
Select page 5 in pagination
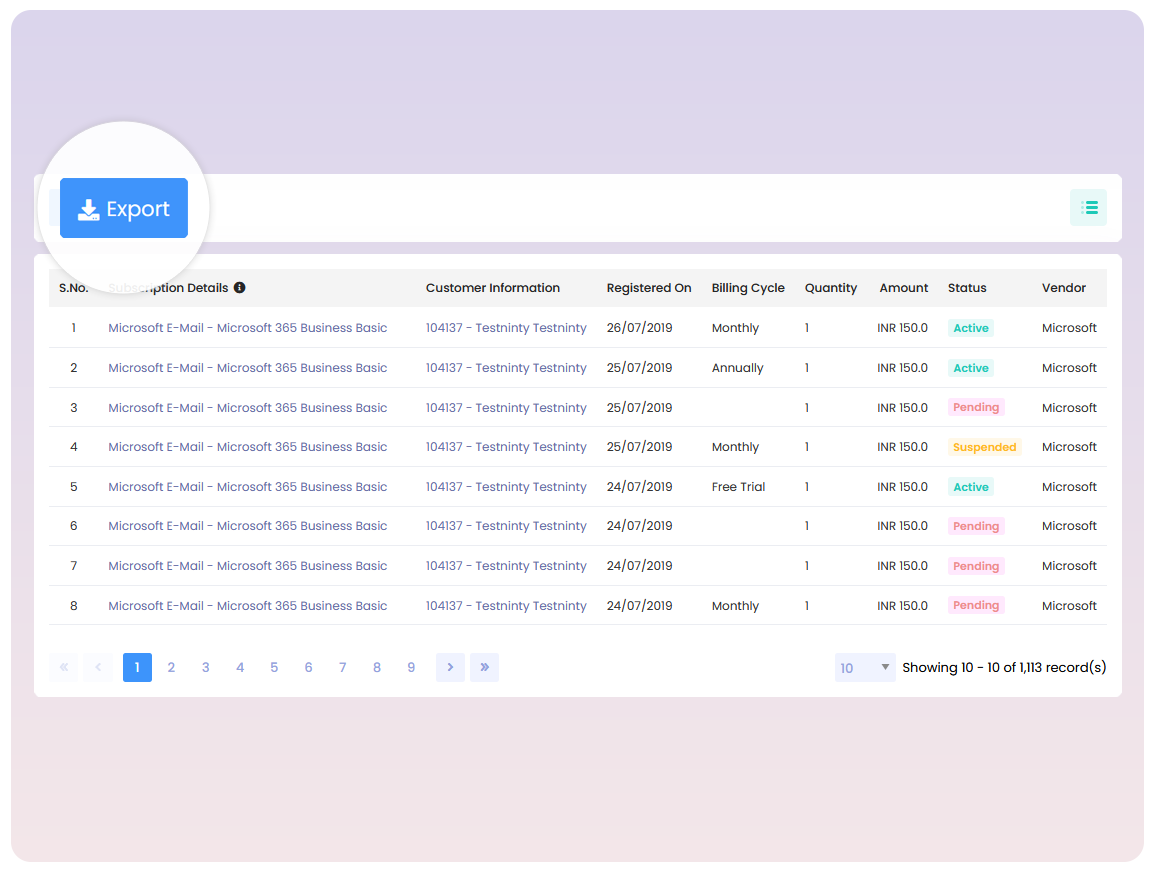pos(274,667)
